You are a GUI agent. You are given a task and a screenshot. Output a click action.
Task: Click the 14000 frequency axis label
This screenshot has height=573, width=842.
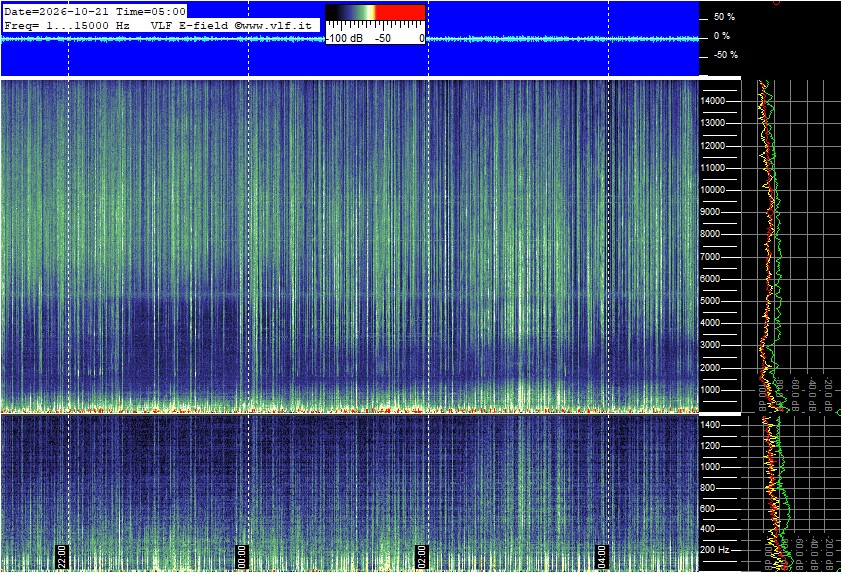point(712,101)
